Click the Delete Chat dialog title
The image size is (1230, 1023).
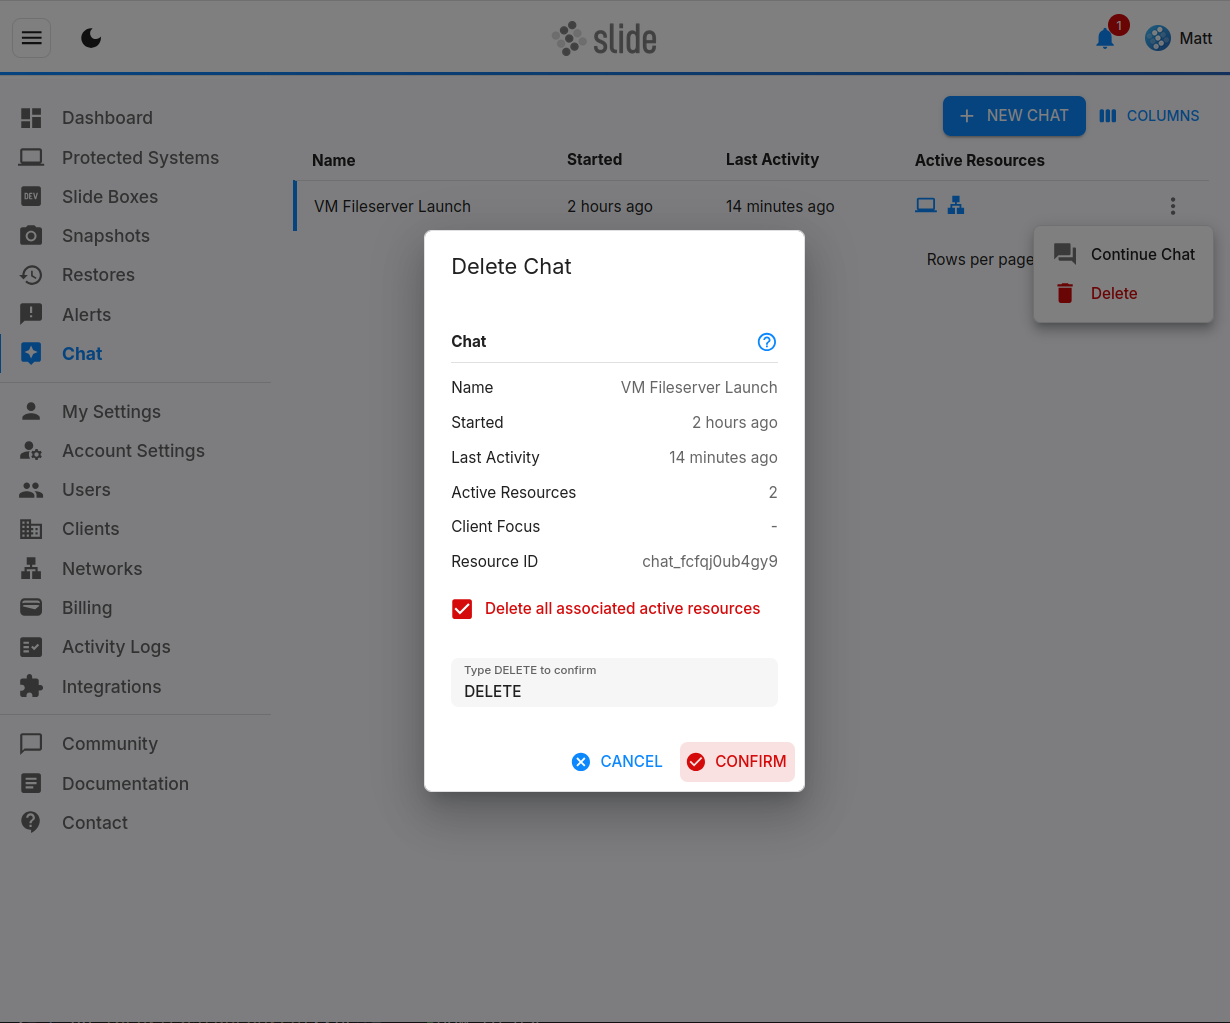point(512,267)
